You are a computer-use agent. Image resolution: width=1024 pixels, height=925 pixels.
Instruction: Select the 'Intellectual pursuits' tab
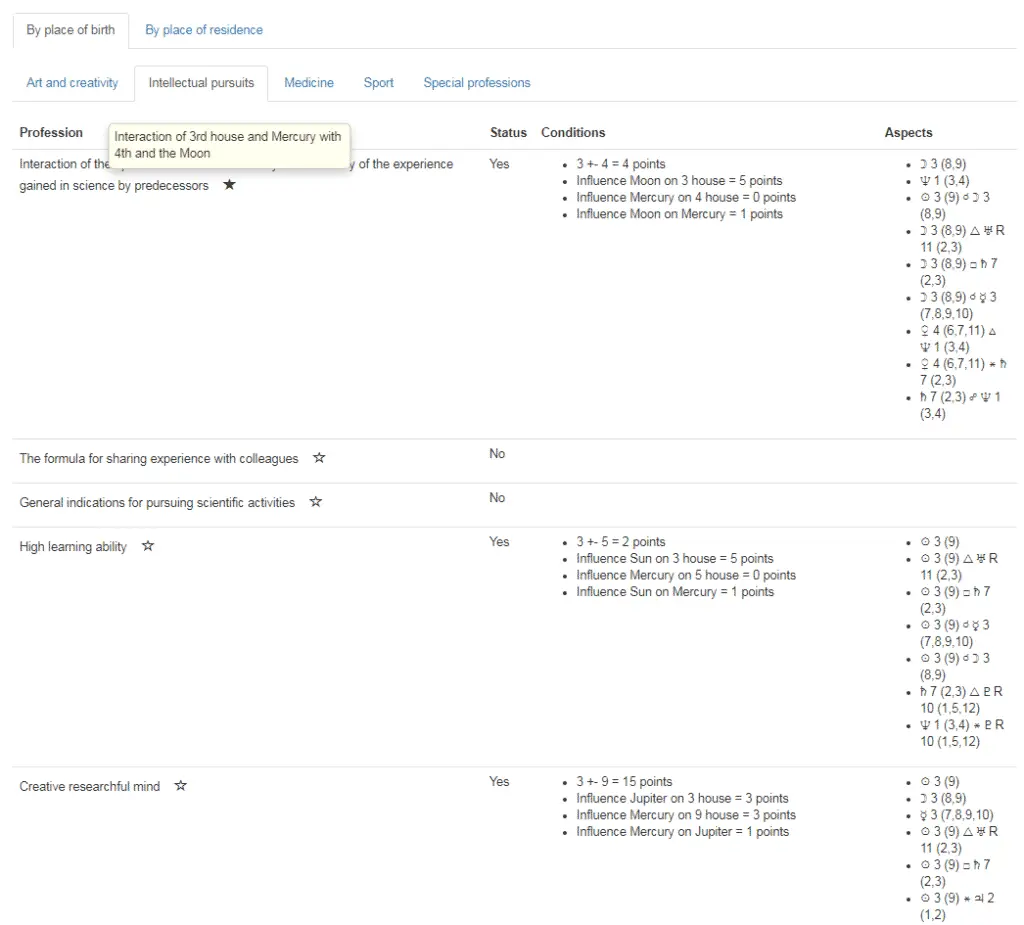(x=201, y=83)
